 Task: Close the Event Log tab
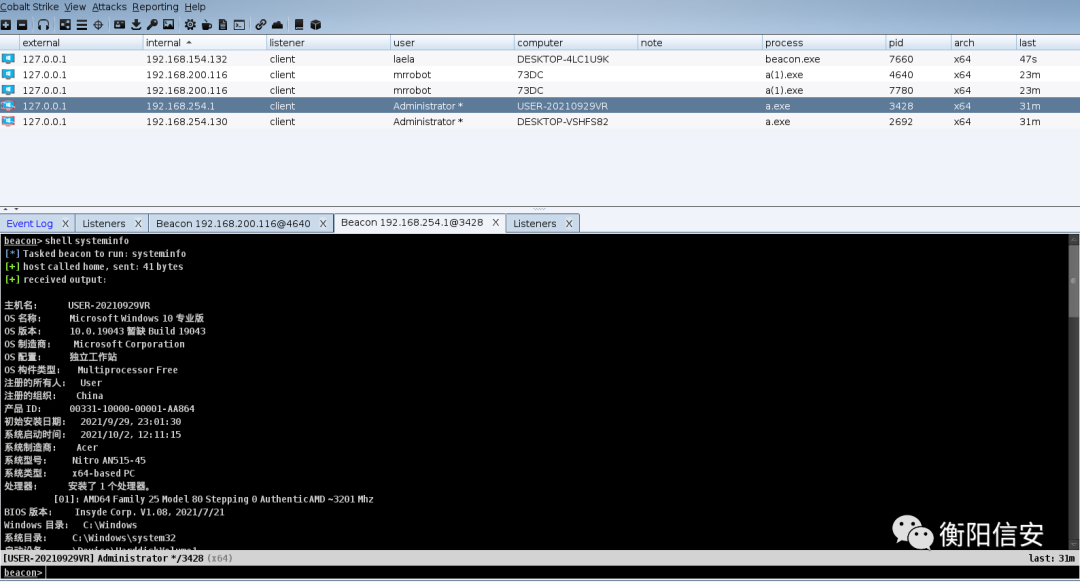65,224
